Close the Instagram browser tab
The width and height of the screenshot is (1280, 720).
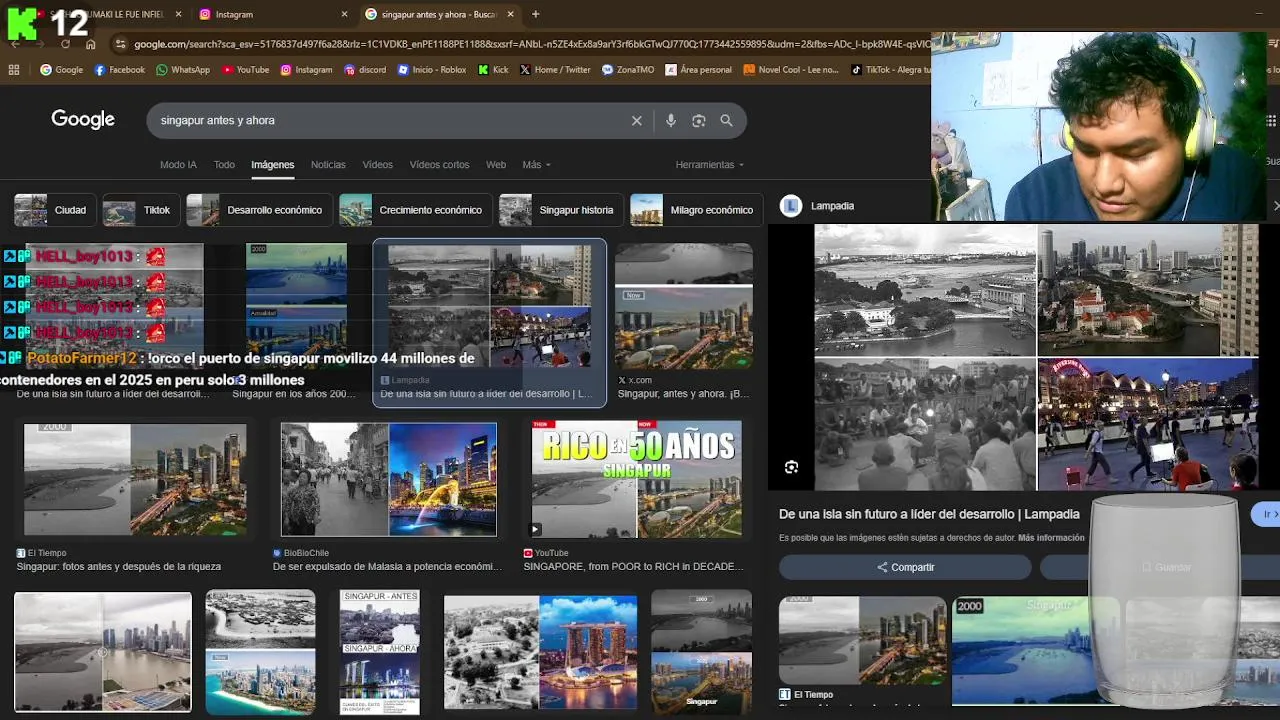(x=344, y=14)
